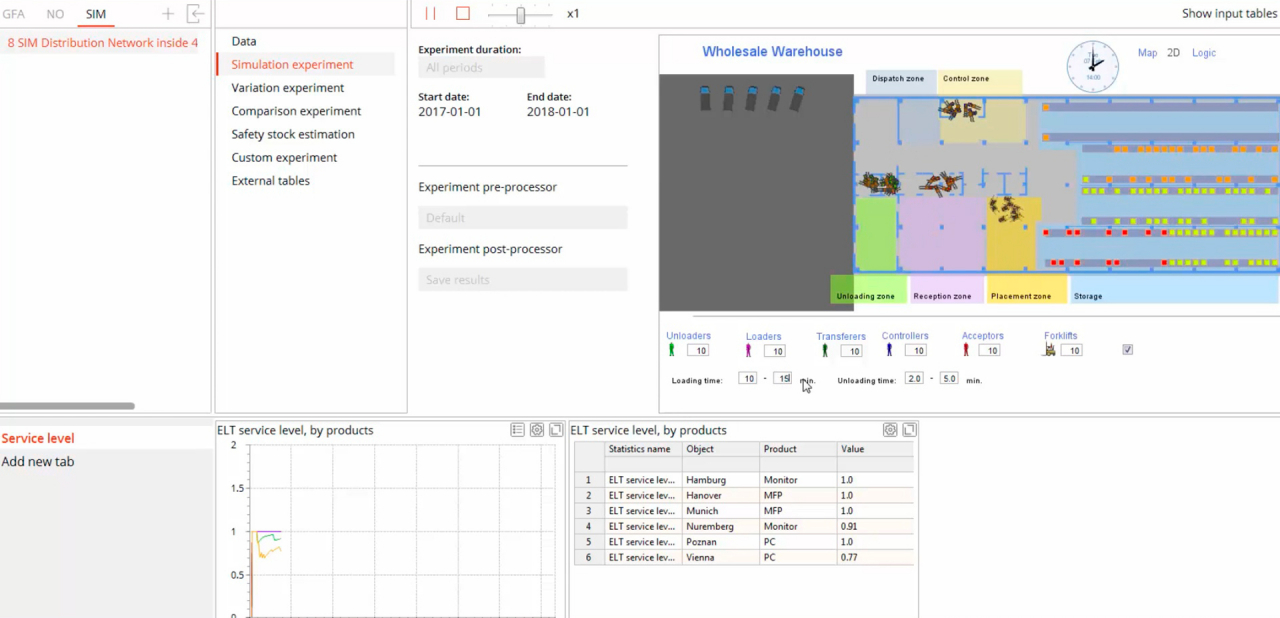This screenshot has width=1280, height=618.
Task: Open External tables
Action: (271, 181)
